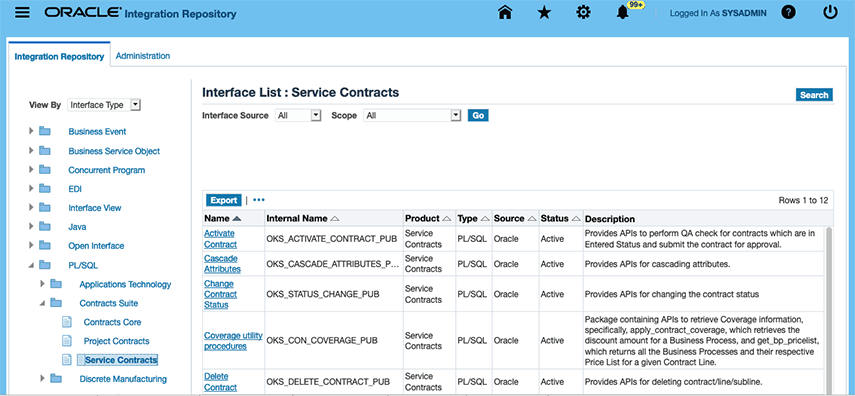This screenshot has width=855, height=396.
Task: Open notifications bell icon
Action: (622, 13)
